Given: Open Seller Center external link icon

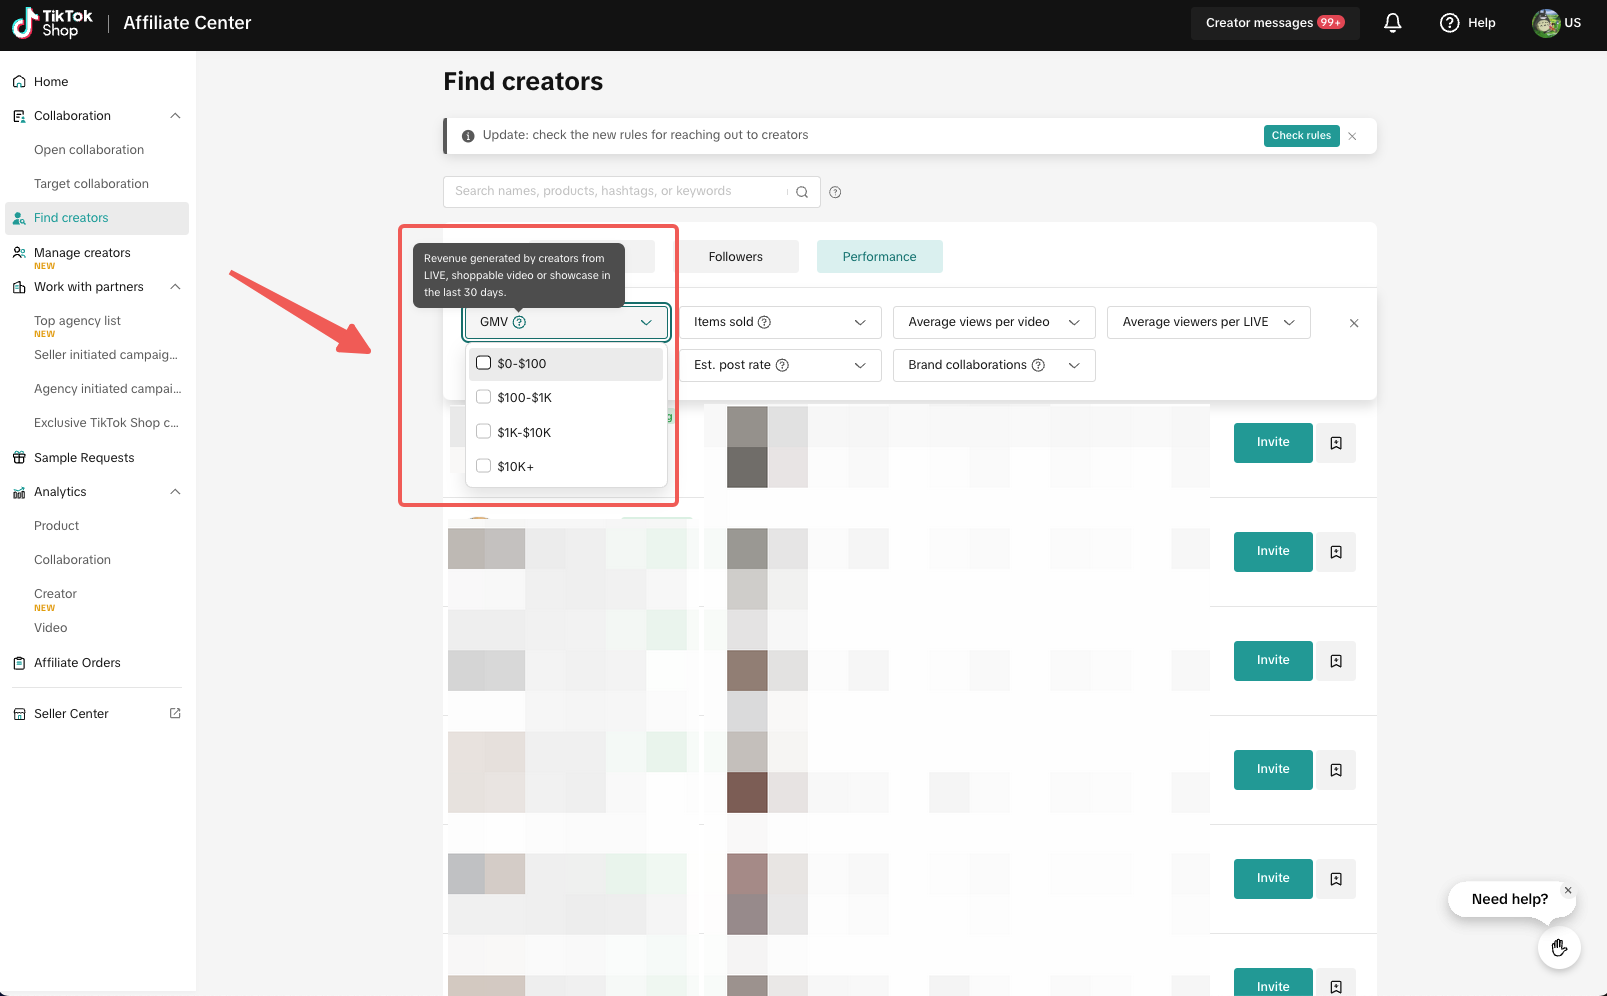Looking at the screenshot, I should (x=175, y=714).
